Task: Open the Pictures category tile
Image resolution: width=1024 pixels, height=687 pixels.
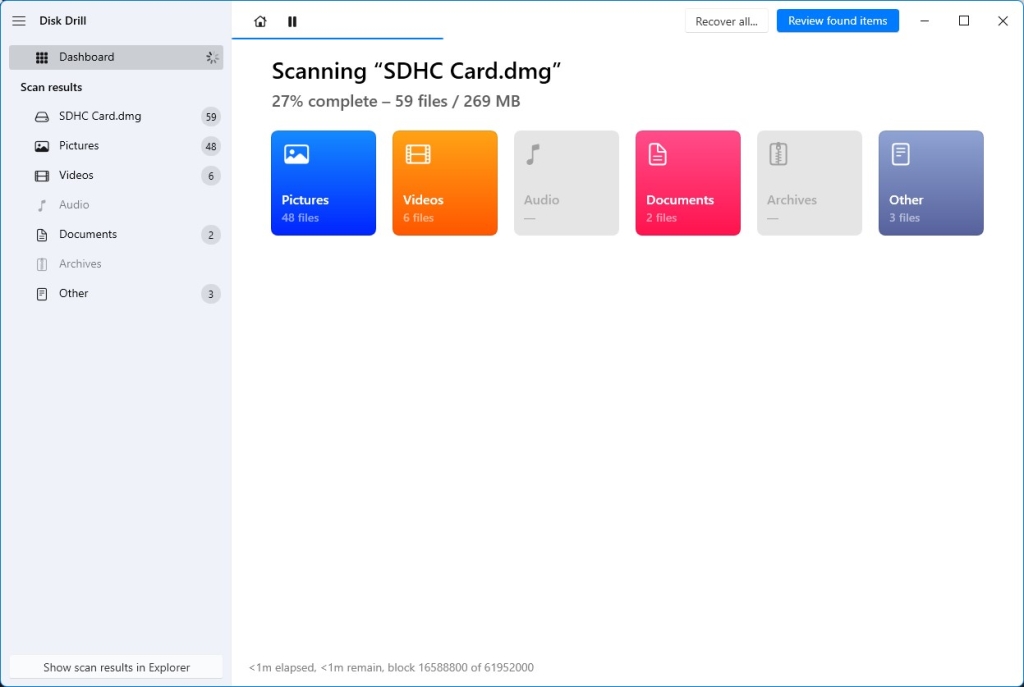Action: coord(323,182)
